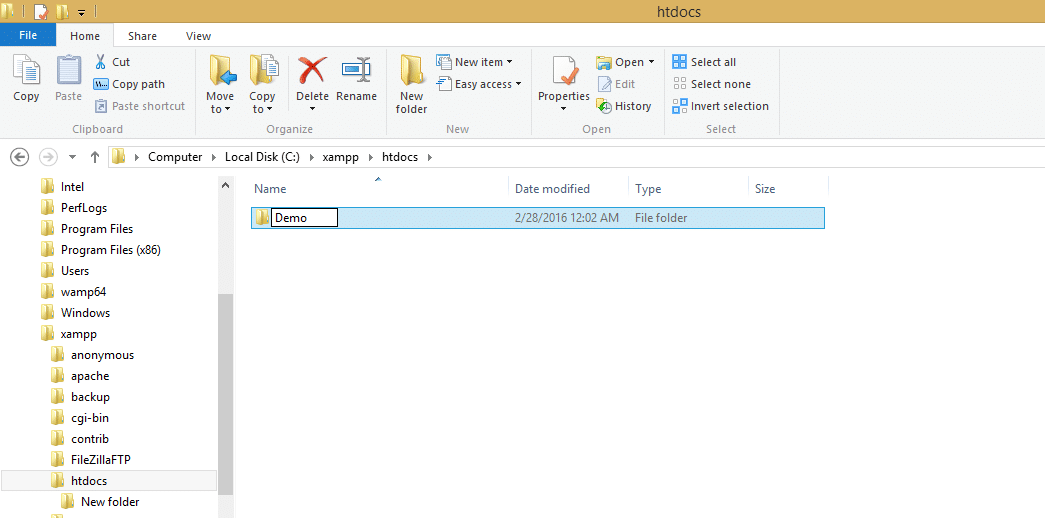
Task: Select New folder under htdocs in tree
Action: 110,502
